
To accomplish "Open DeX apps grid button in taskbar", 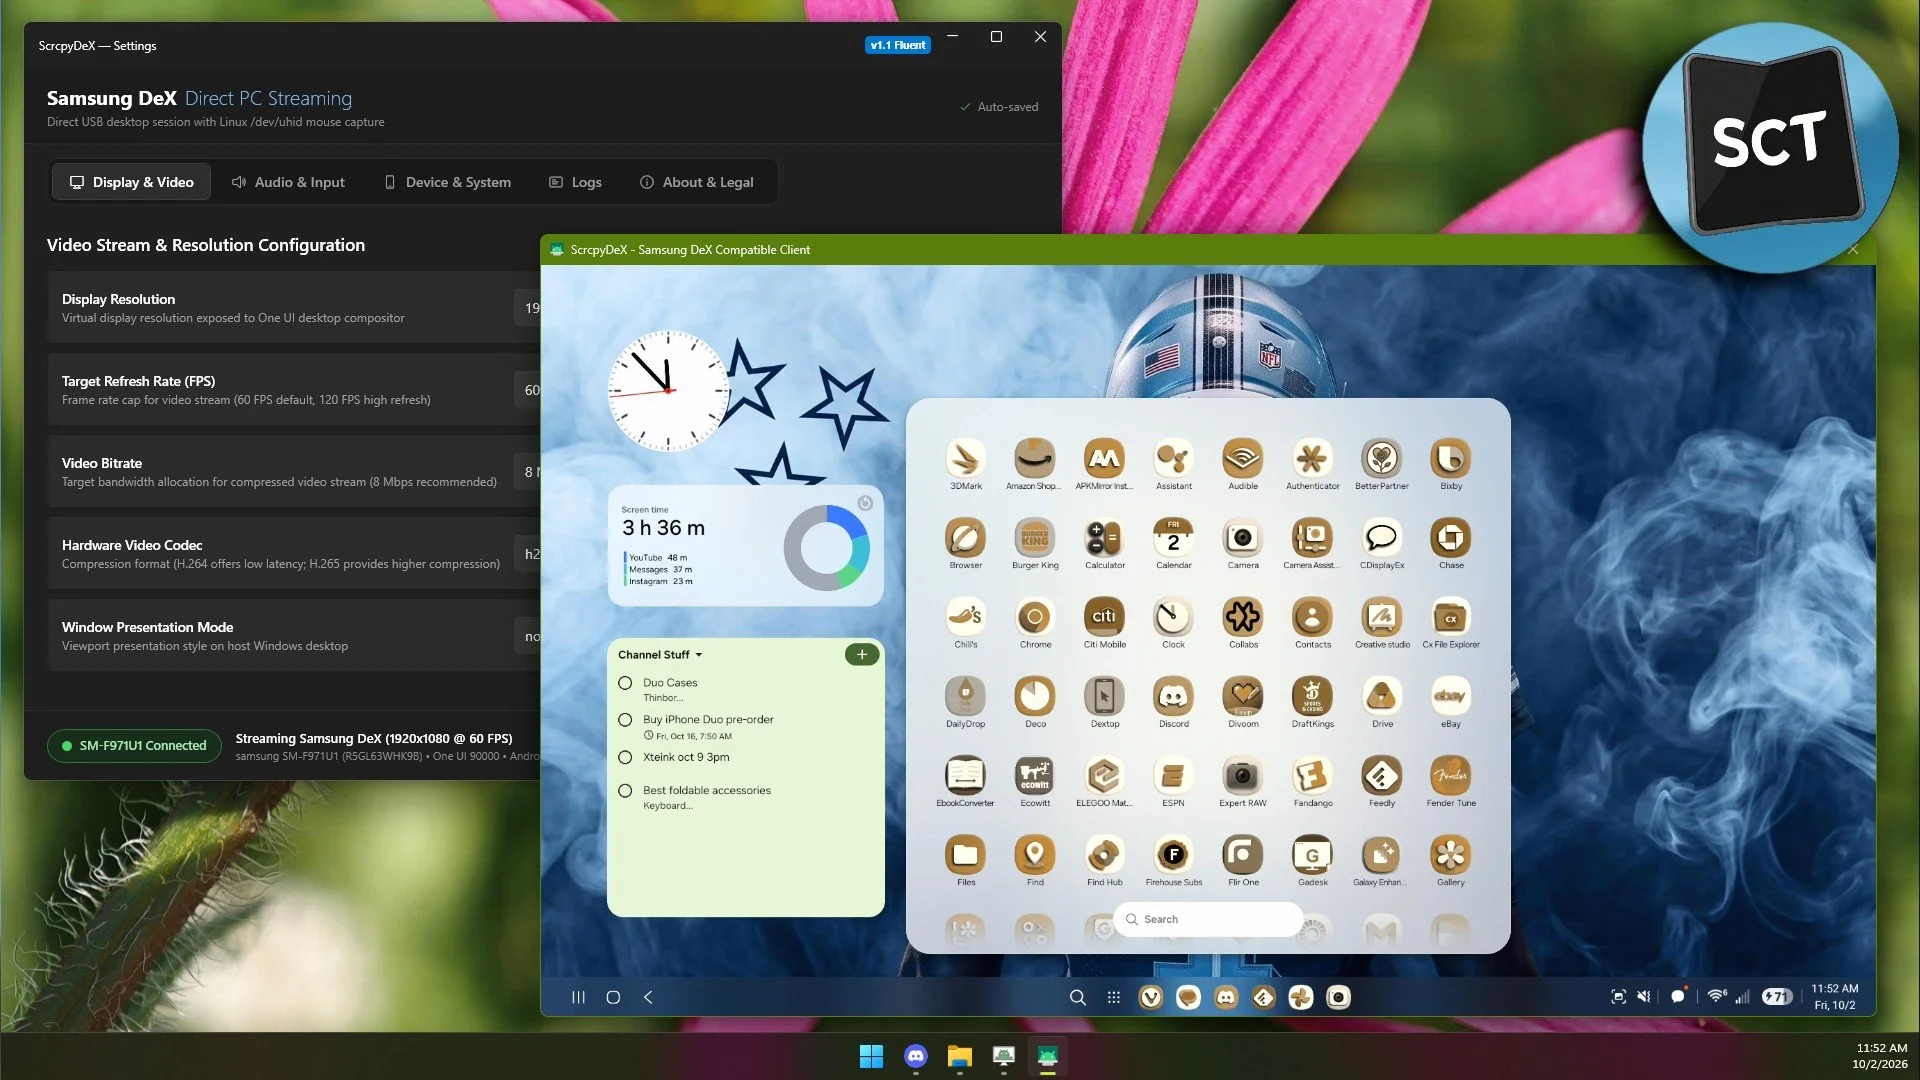I will pos(1113,997).
